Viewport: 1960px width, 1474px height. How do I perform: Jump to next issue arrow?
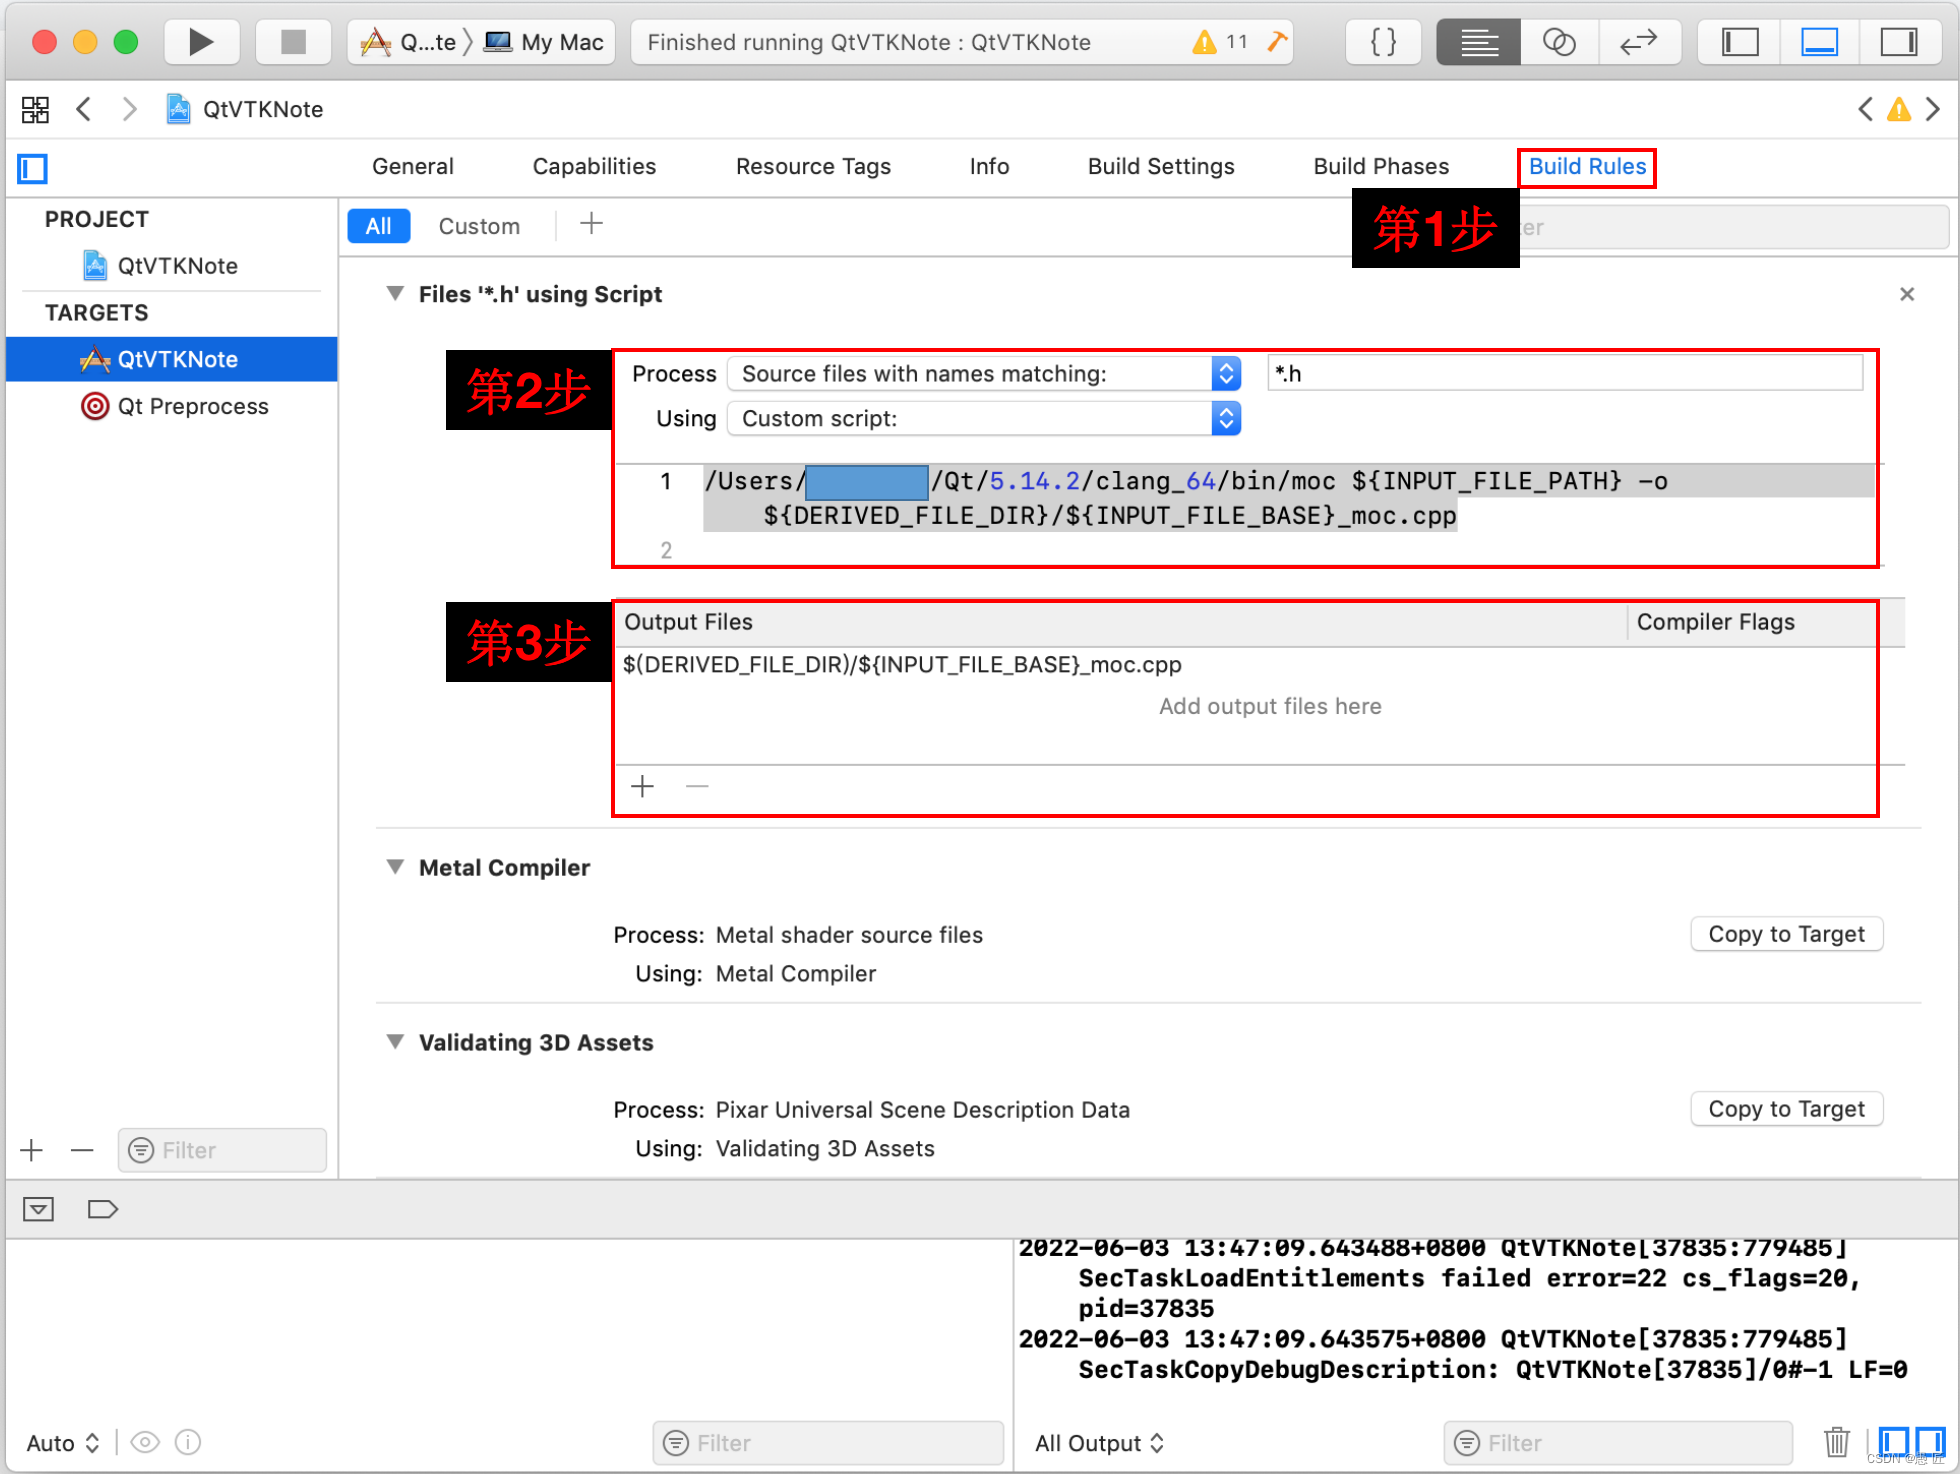pyautogui.click(x=1933, y=109)
